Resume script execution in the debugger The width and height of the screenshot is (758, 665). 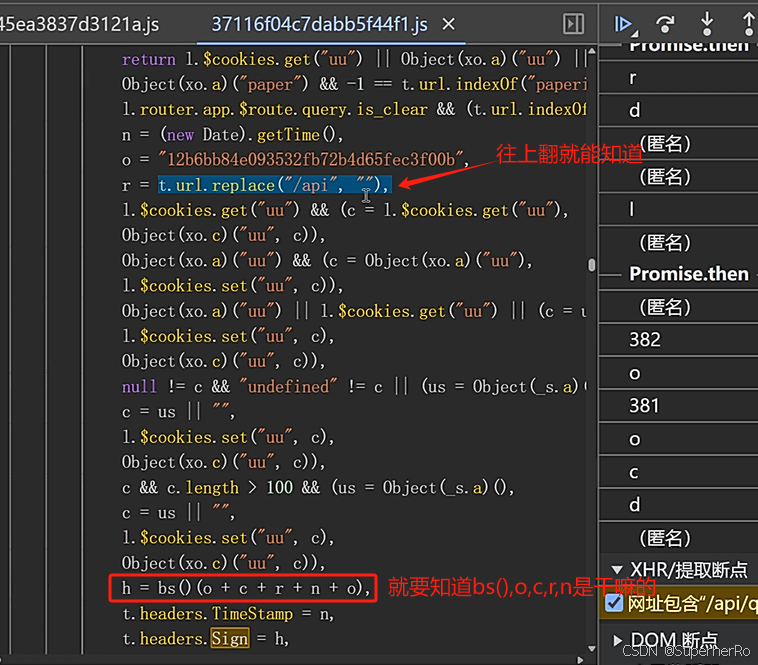pyautogui.click(x=624, y=24)
